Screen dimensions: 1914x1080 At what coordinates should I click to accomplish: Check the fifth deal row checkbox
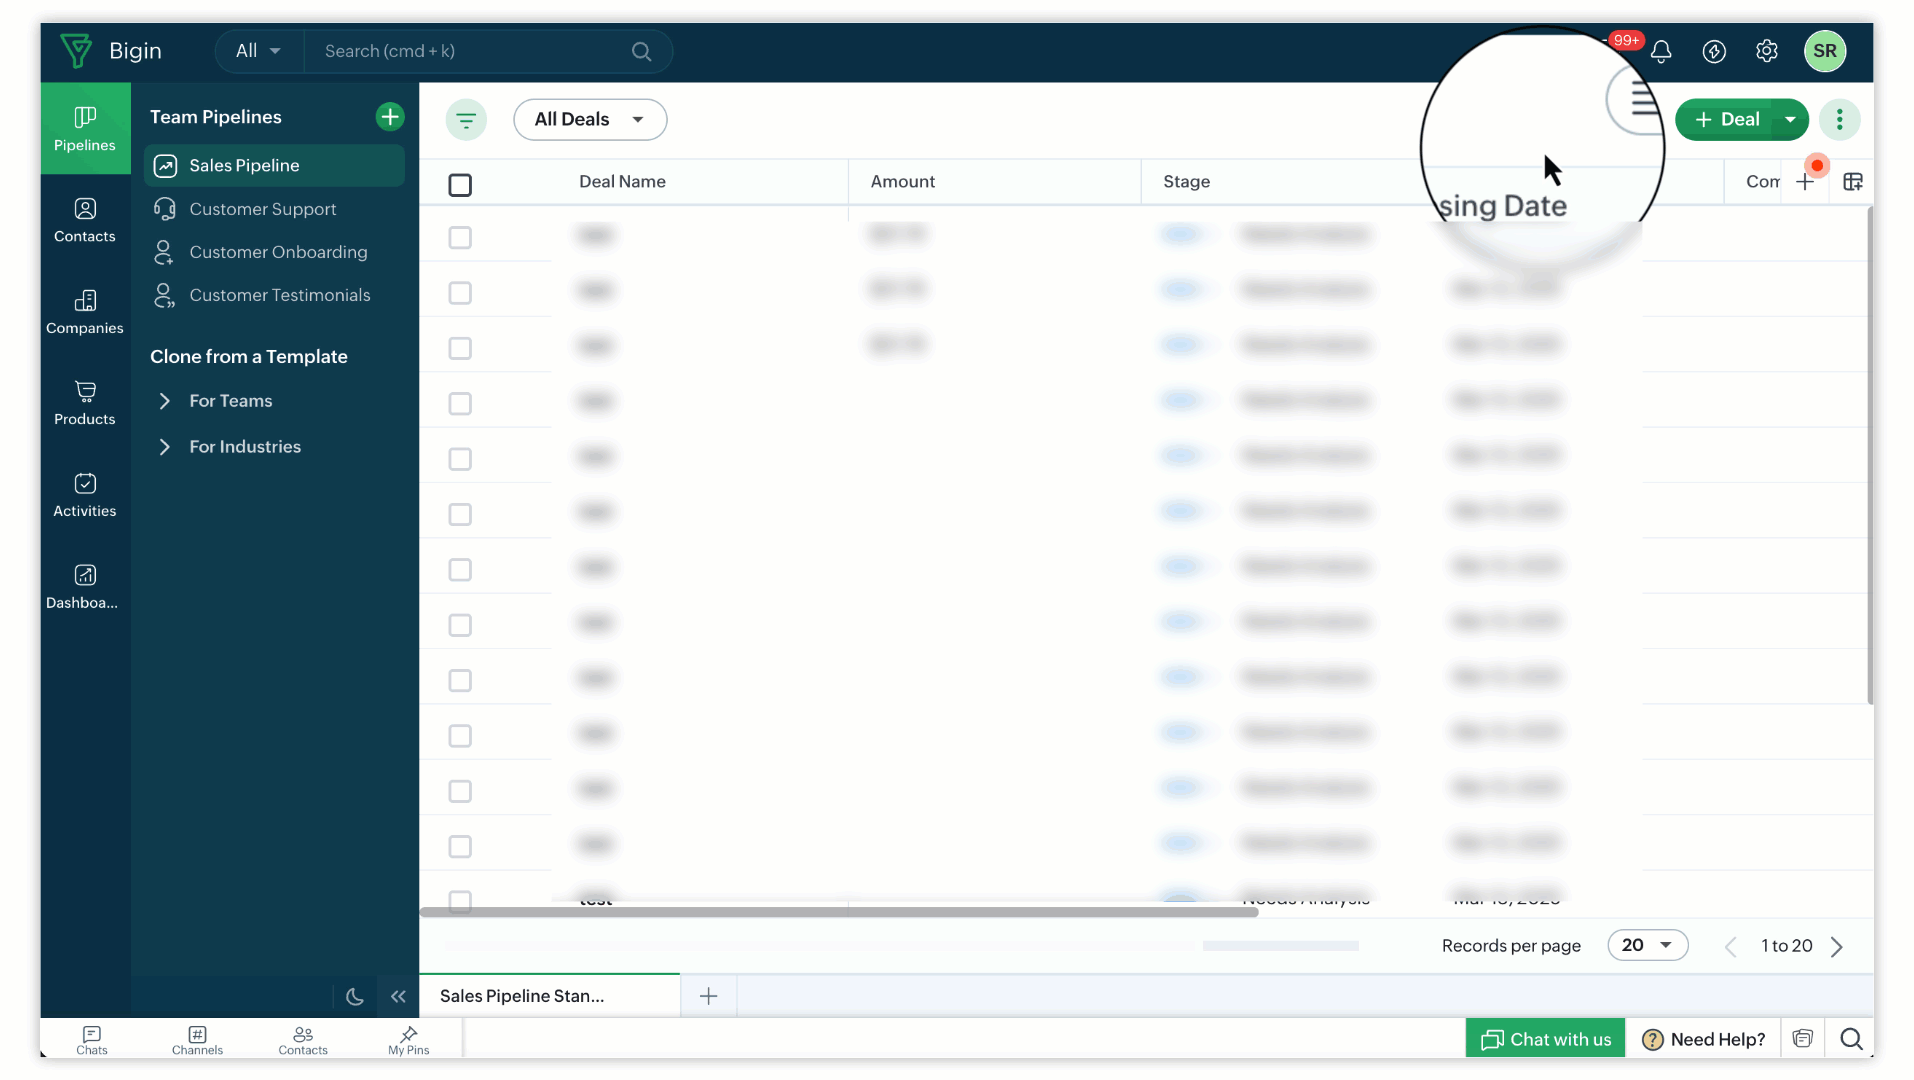[x=460, y=459]
